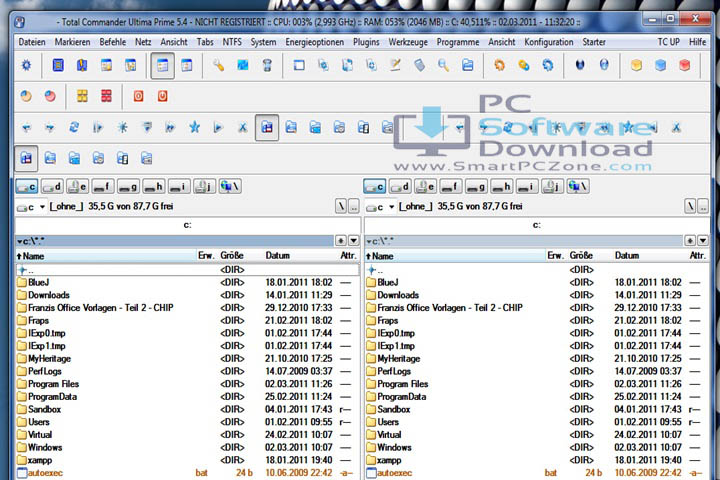Screen dimensions: 720x480
Task: Select the 'c:' tab in the right panel
Action: 537,225
